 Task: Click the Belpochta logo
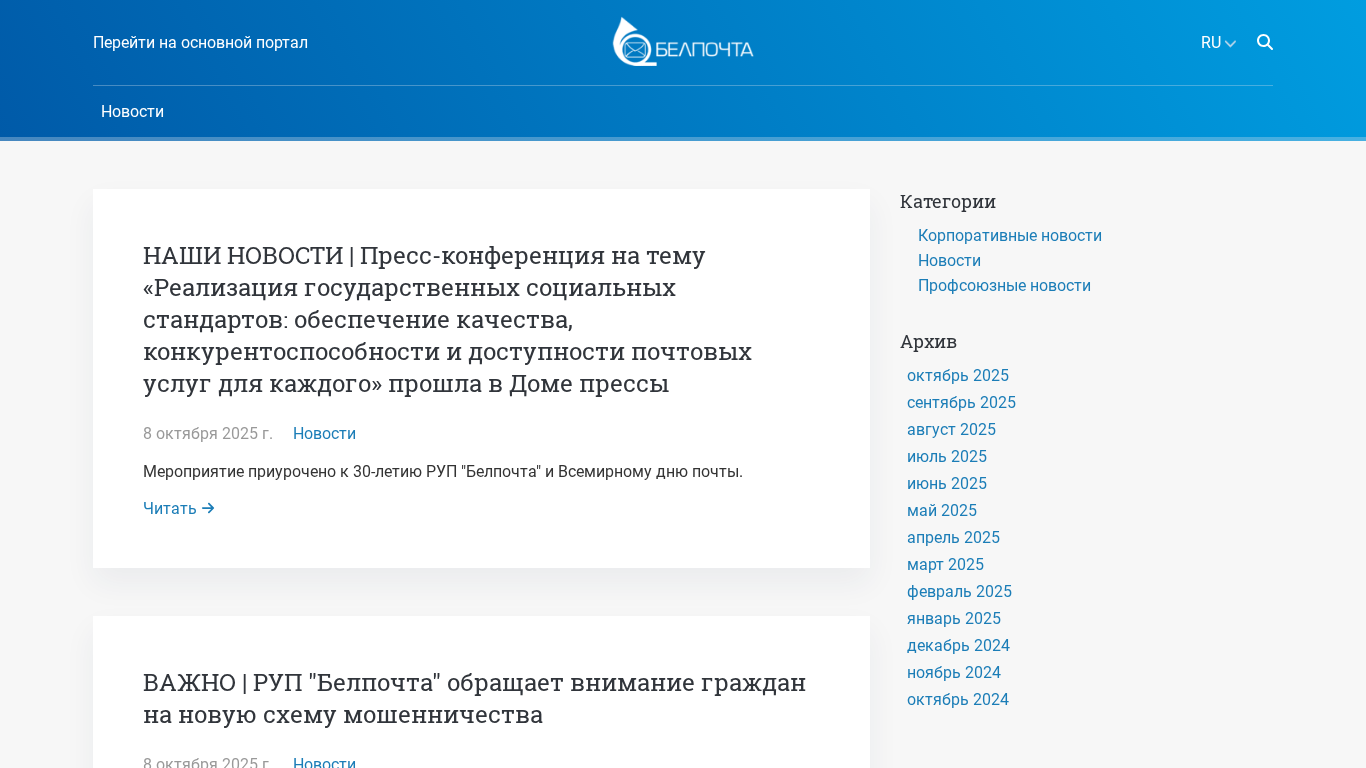pos(683,42)
